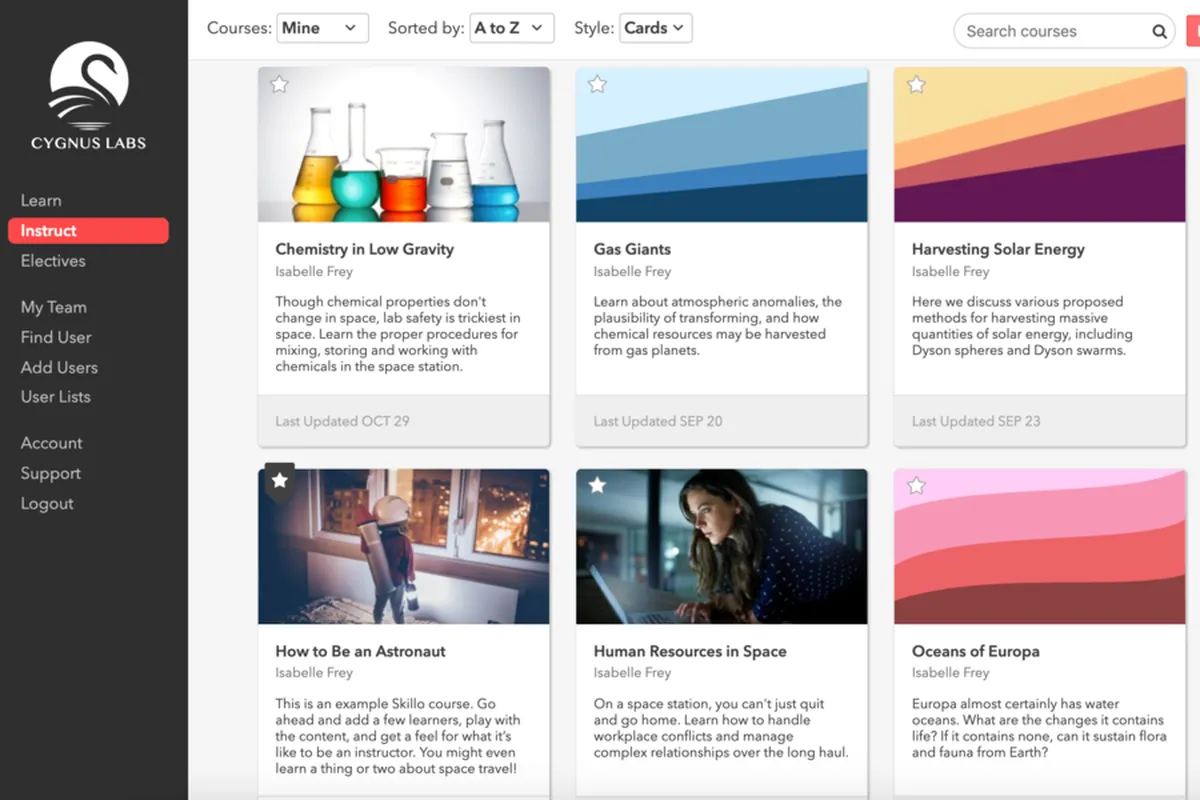The width and height of the screenshot is (1200, 800).
Task: Open the Style dropdown showing Cards
Action: point(655,28)
